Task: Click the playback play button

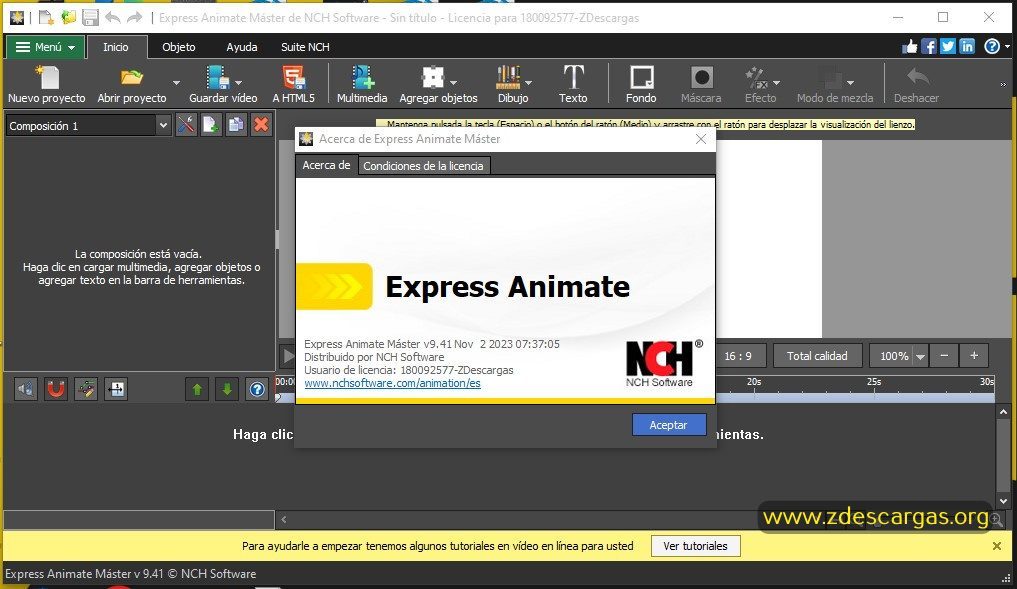Action: click(x=288, y=355)
